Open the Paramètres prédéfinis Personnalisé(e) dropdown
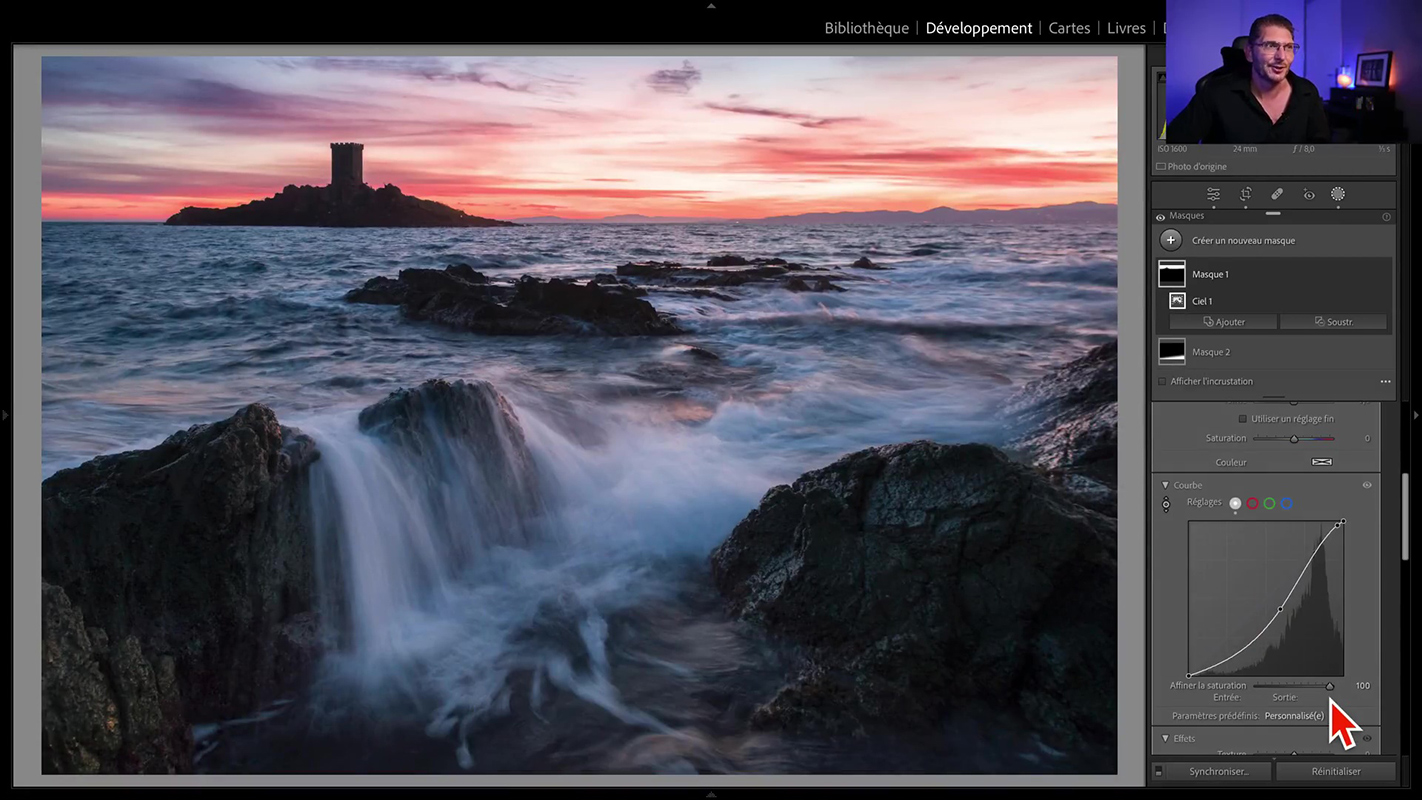Viewport: 1422px width, 800px height. point(1294,716)
